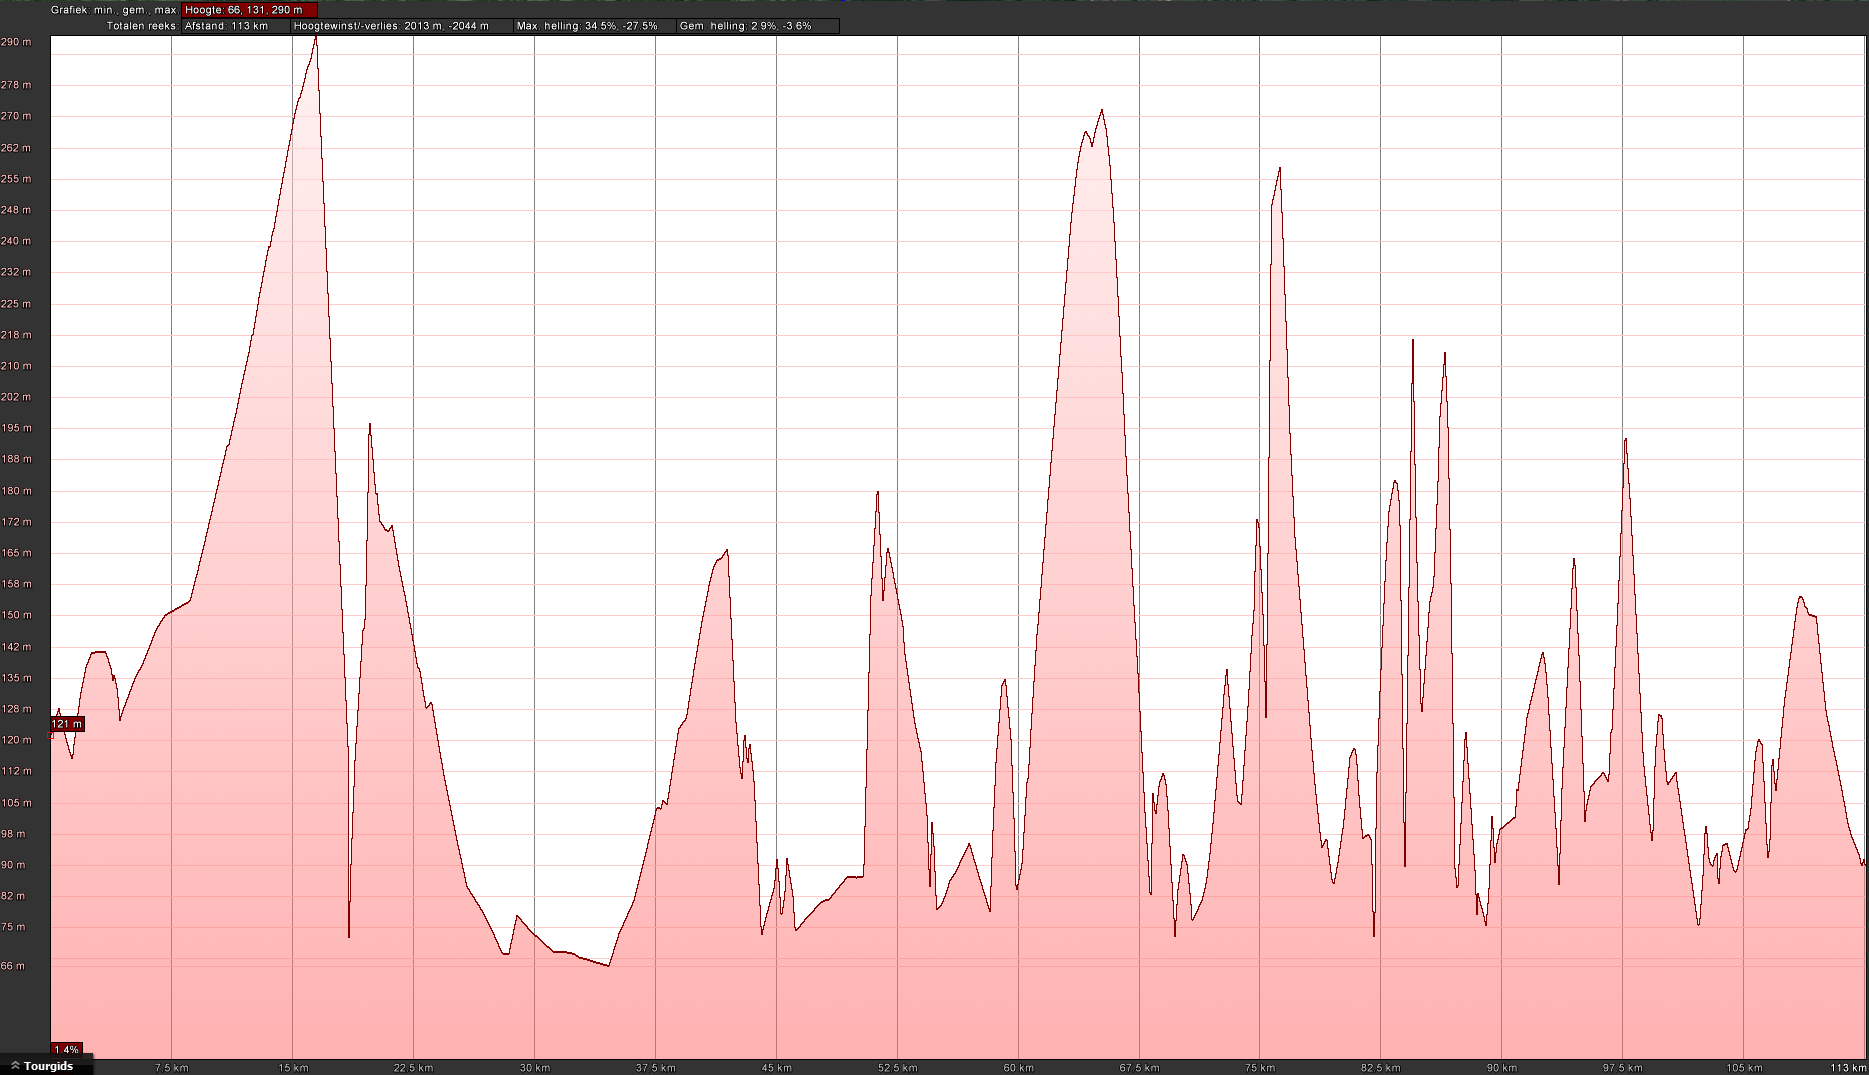This screenshot has width=1869, height=1075.
Task: Click the 150 m y-axis label
Action: 16,615
